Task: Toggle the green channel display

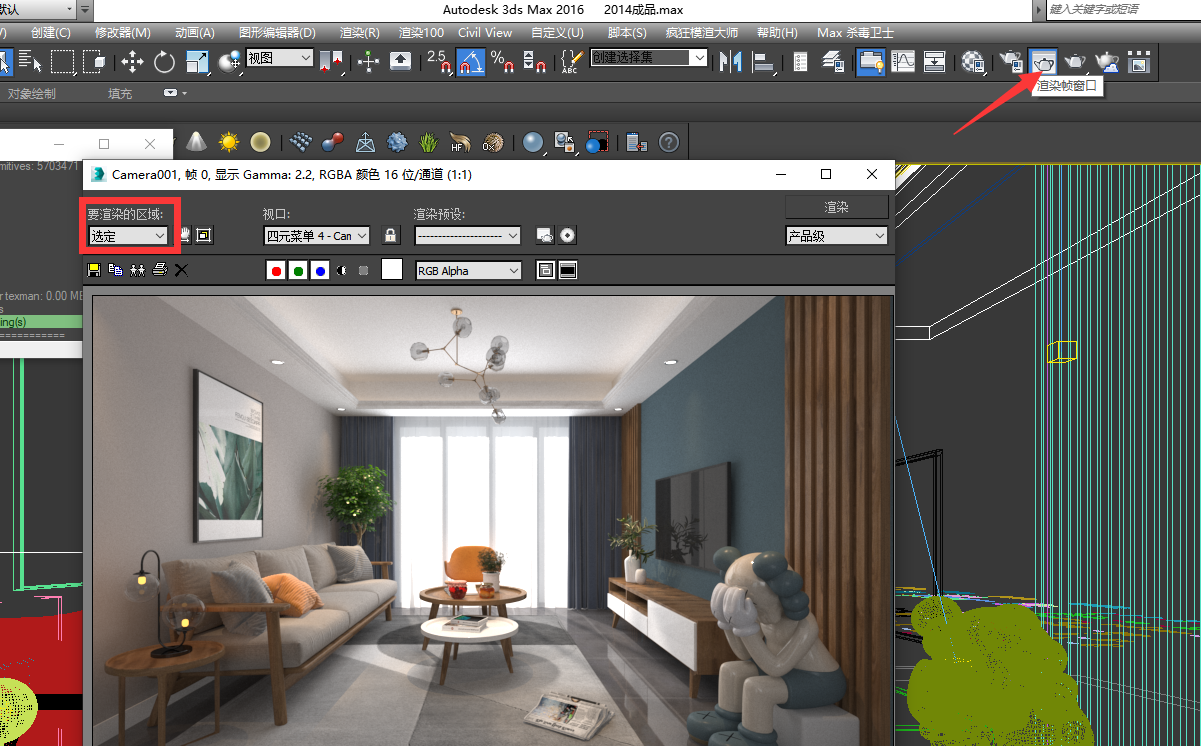Action: click(x=298, y=271)
